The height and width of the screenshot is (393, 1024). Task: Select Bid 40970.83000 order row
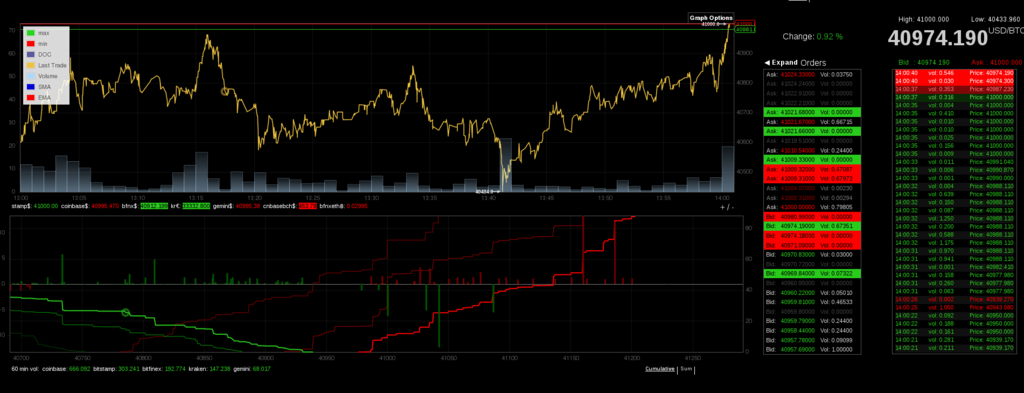[x=812, y=254]
